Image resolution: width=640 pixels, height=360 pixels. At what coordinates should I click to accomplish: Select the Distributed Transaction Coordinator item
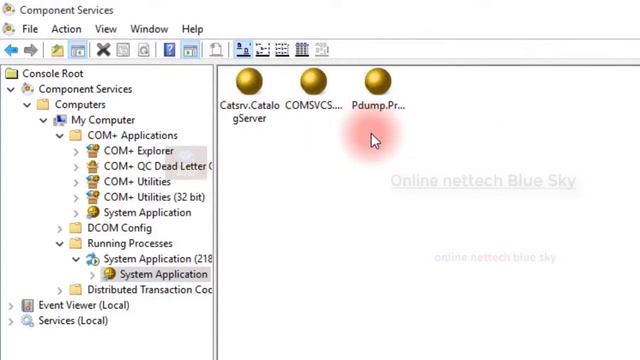click(150, 290)
